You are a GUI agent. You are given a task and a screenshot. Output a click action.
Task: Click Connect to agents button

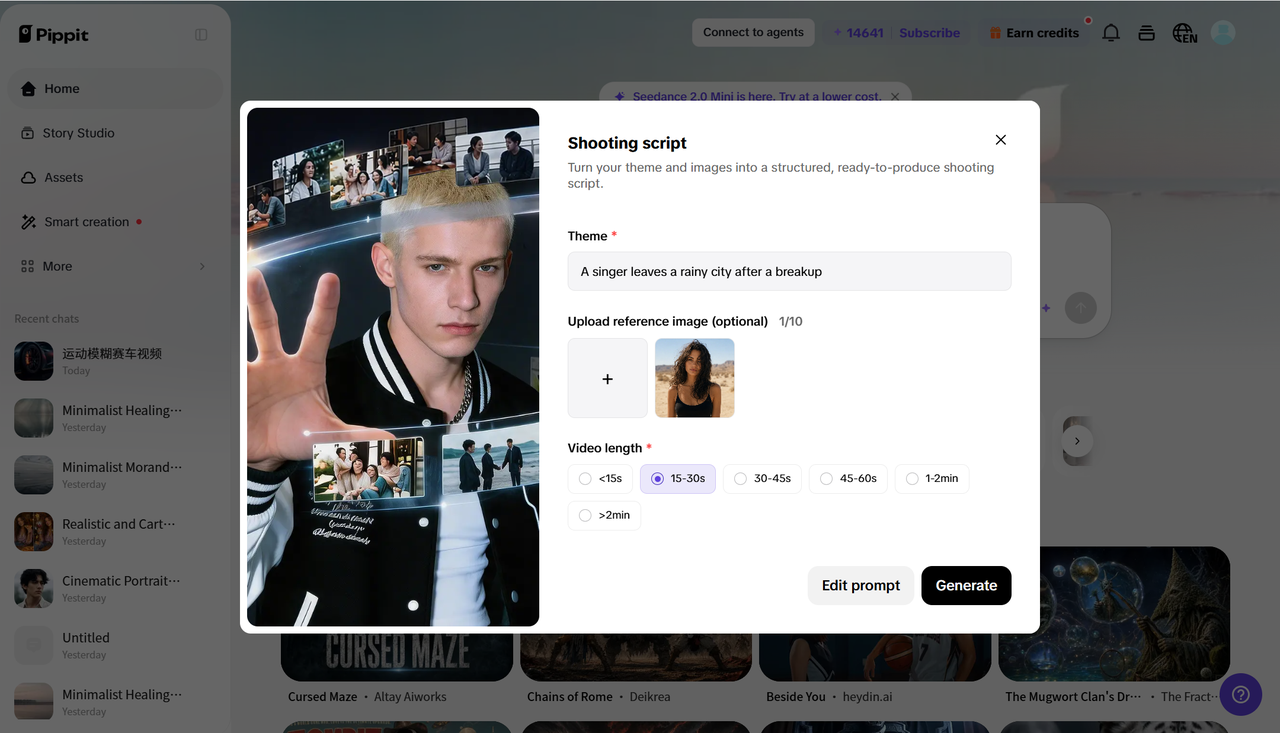point(753,32)
